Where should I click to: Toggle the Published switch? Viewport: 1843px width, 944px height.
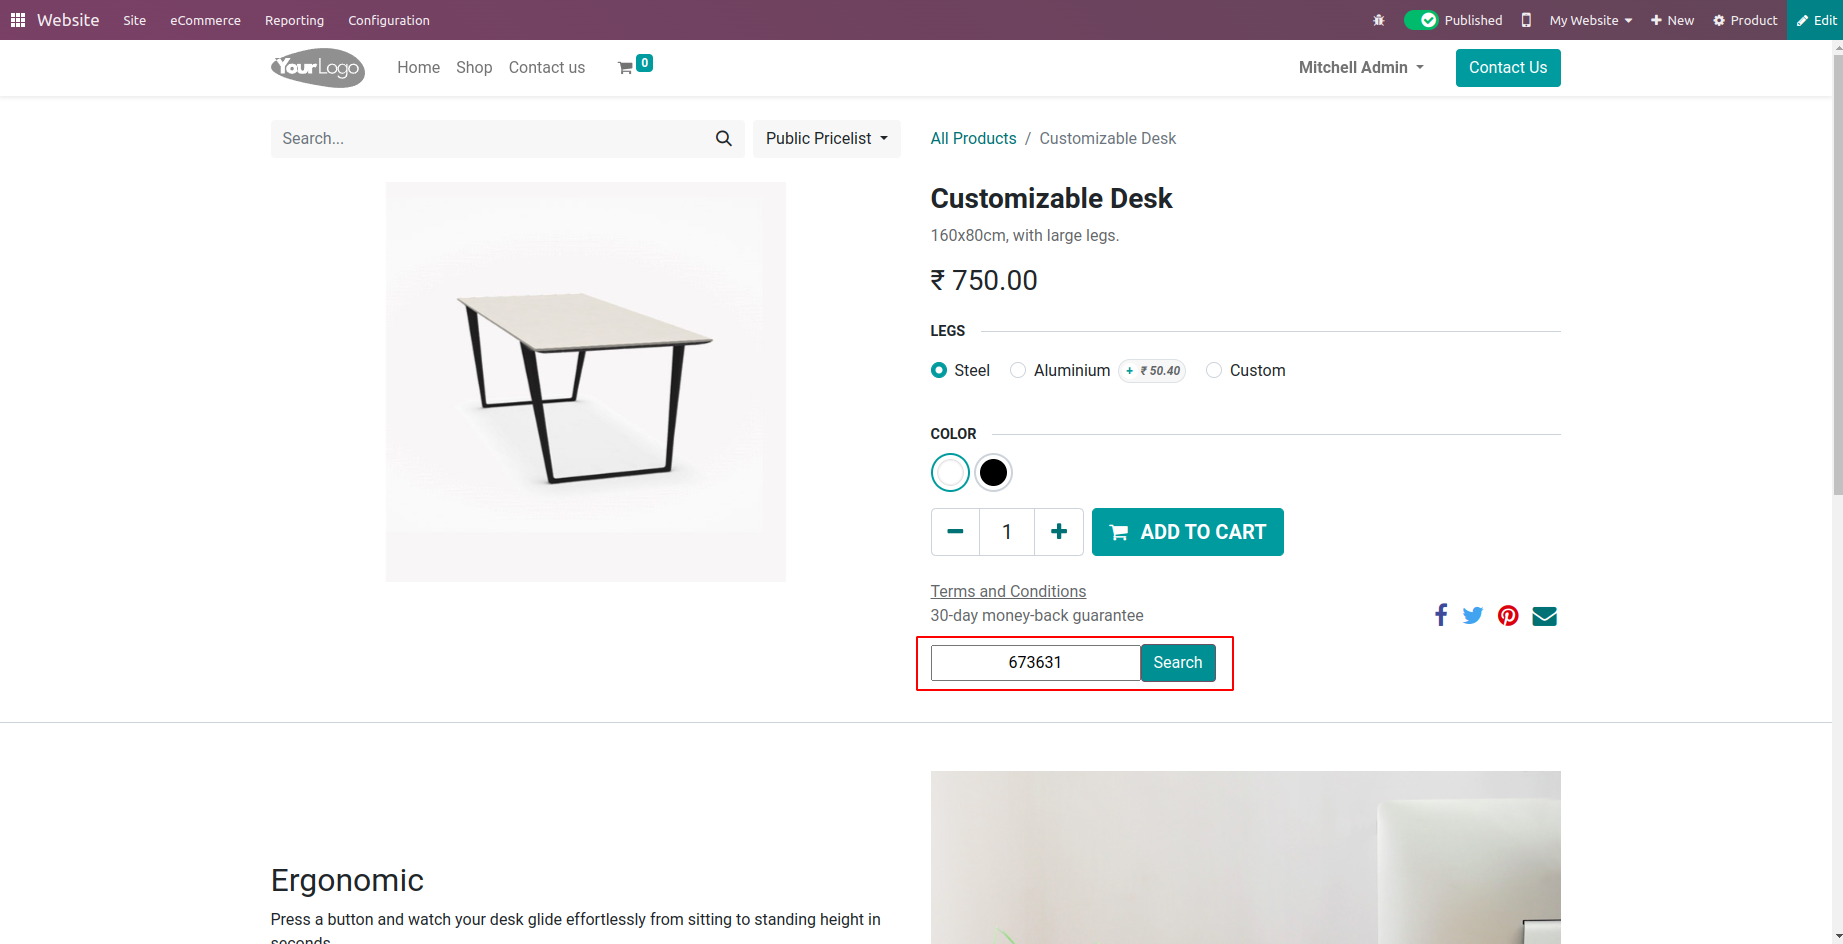tap(1420, 20)
